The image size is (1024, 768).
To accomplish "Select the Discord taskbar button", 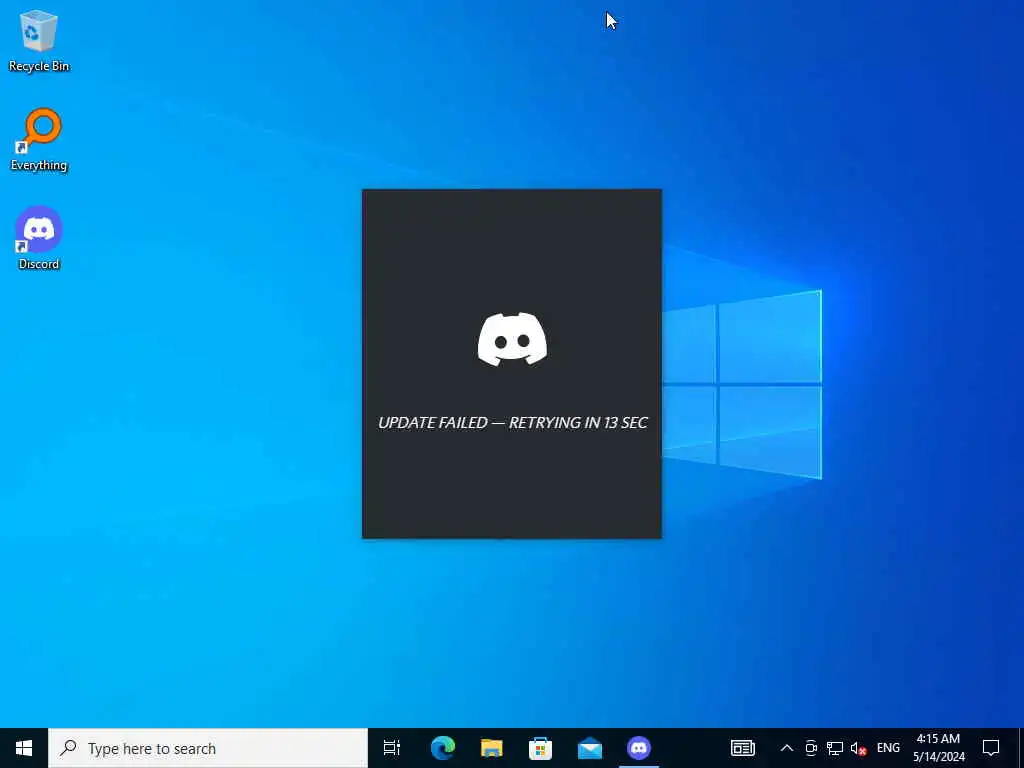I will [x=639, y=748].
